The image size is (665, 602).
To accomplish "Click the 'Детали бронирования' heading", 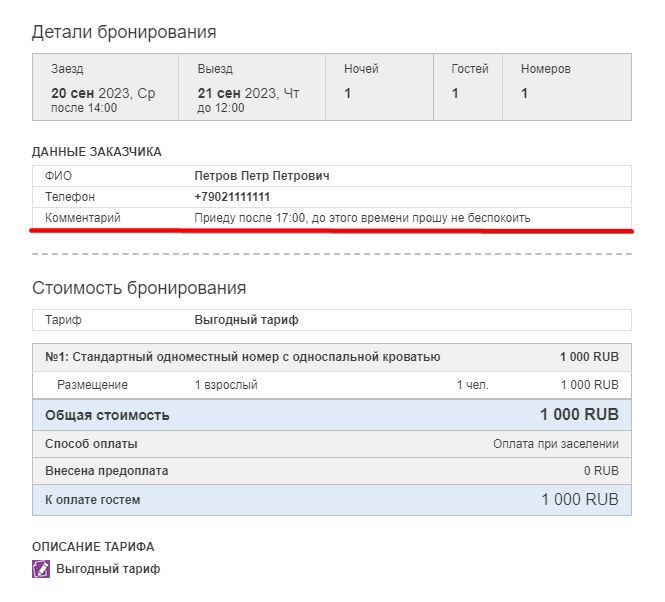I will click(x=124, y=32).
